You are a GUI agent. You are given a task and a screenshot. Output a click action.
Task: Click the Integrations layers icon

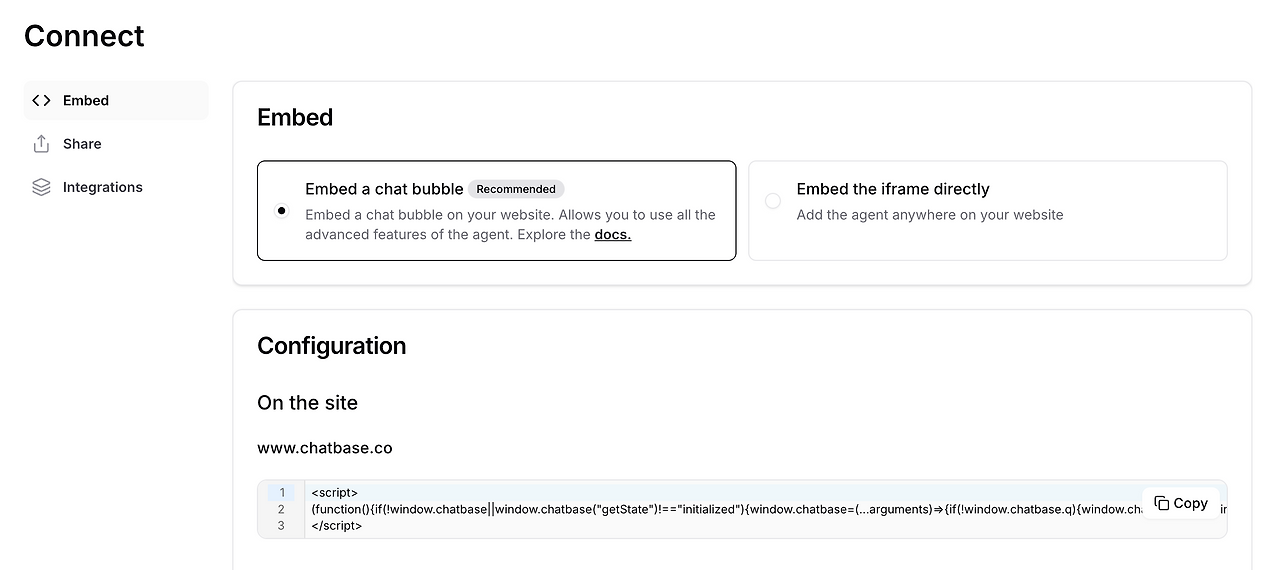[41, 187]
